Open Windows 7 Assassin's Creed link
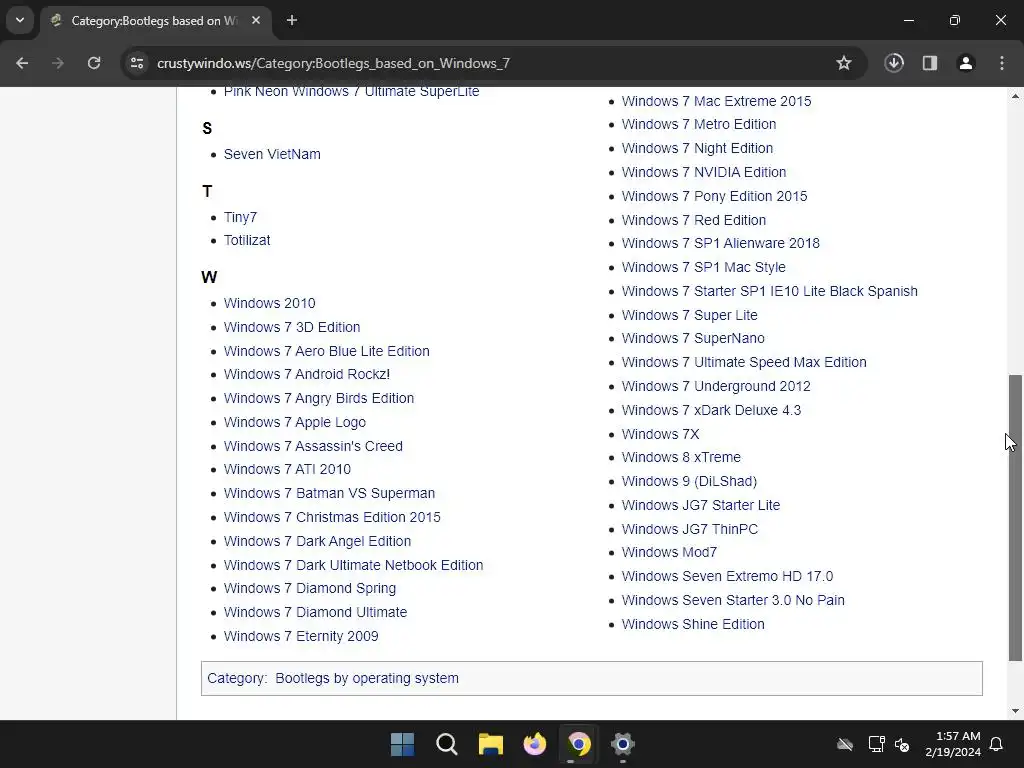1024x768 pixels. (313, 446)
